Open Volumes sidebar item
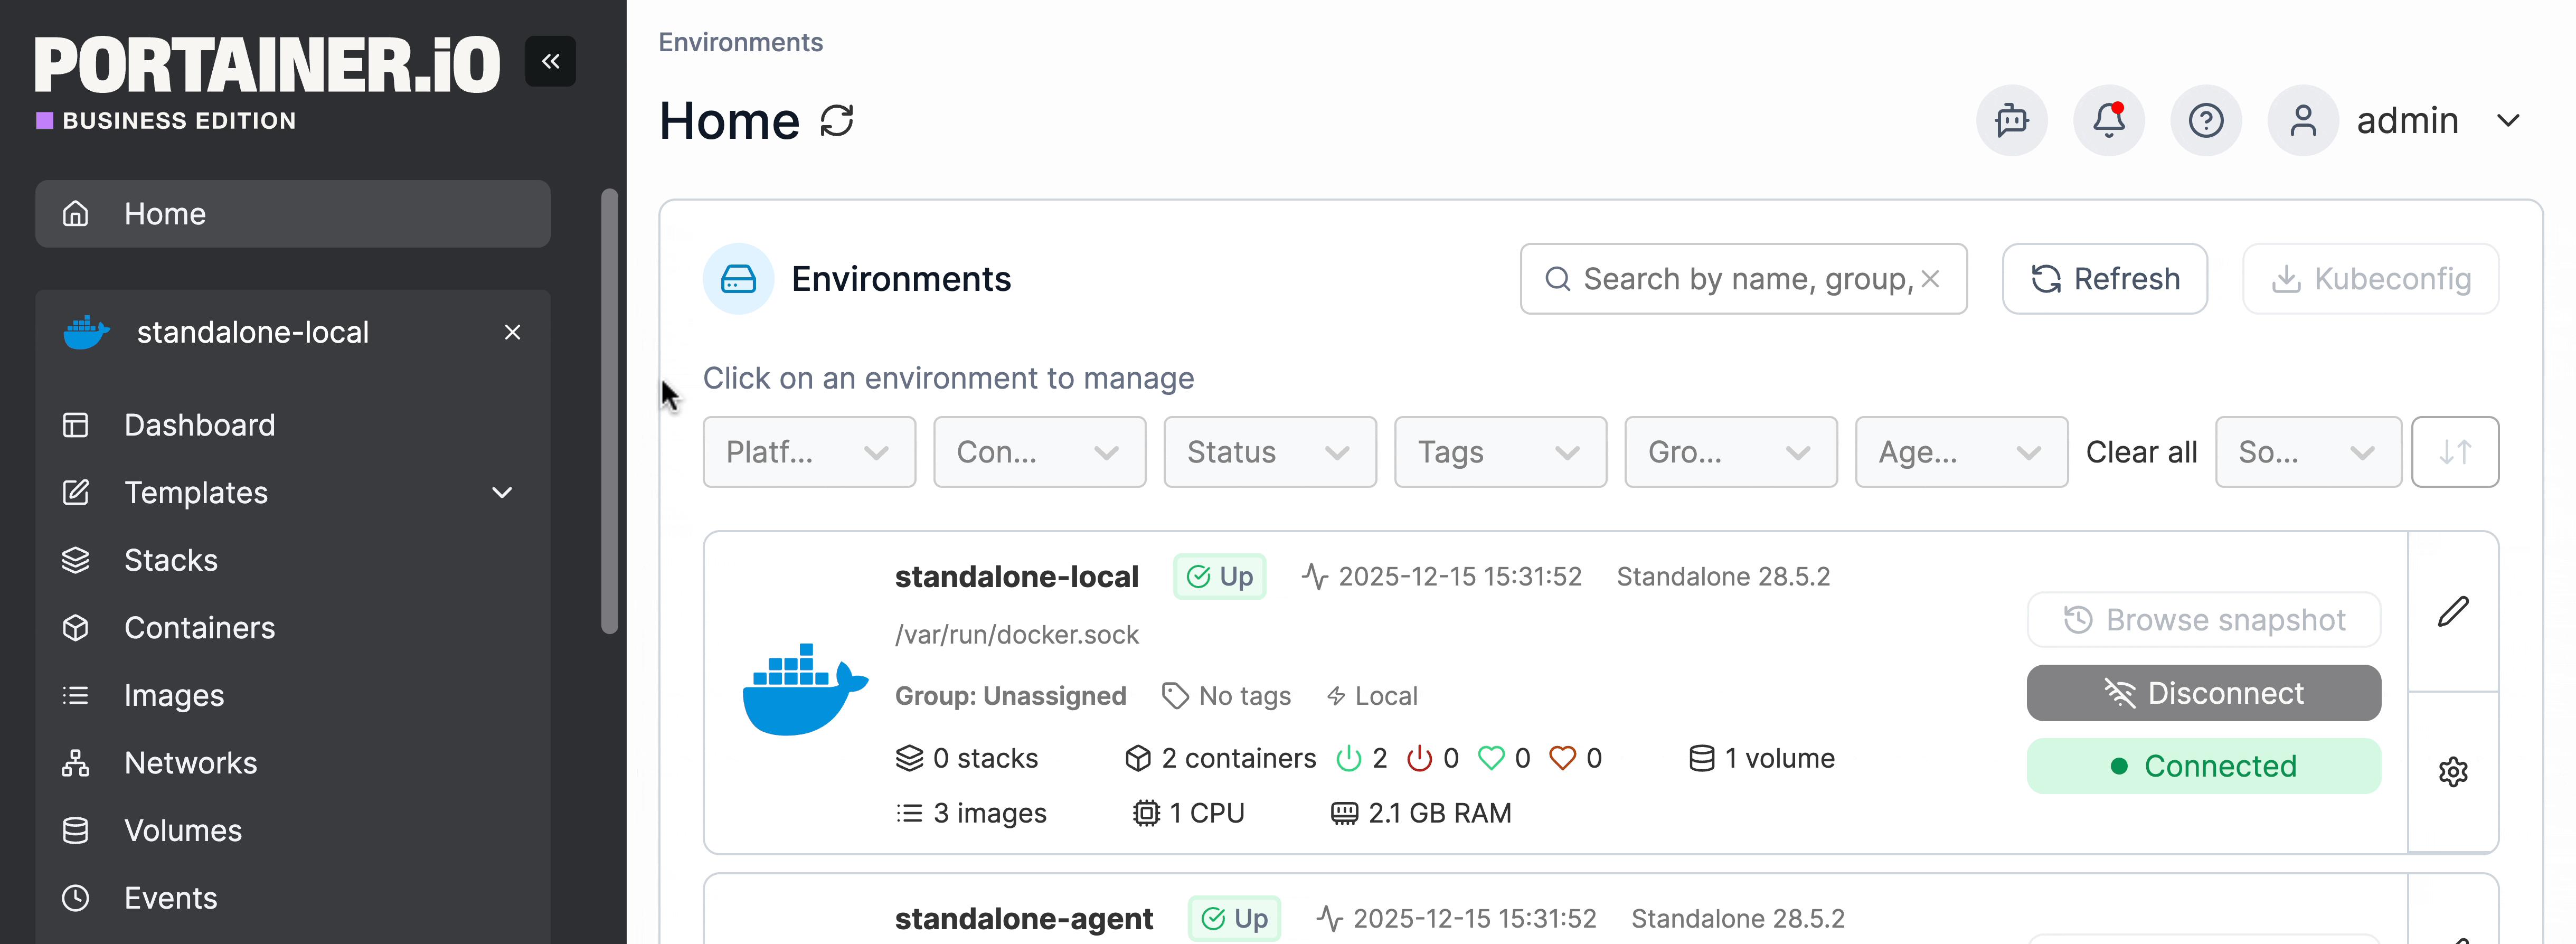This screenshot has height=944, width=2576. [183, 830]
